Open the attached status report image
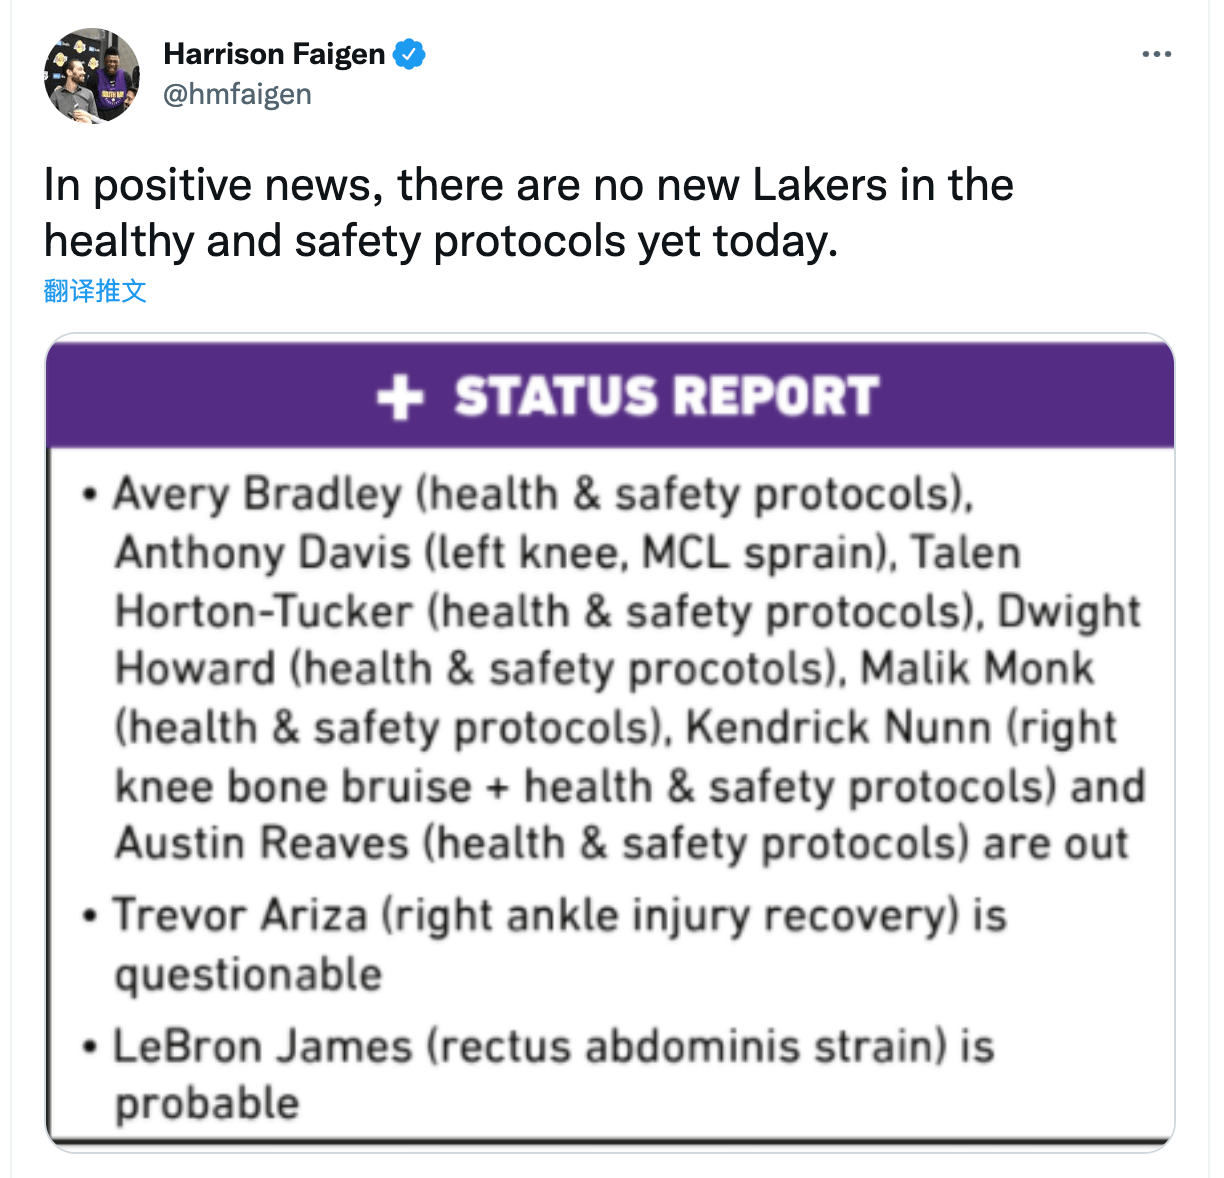 (x=610, y=743)
